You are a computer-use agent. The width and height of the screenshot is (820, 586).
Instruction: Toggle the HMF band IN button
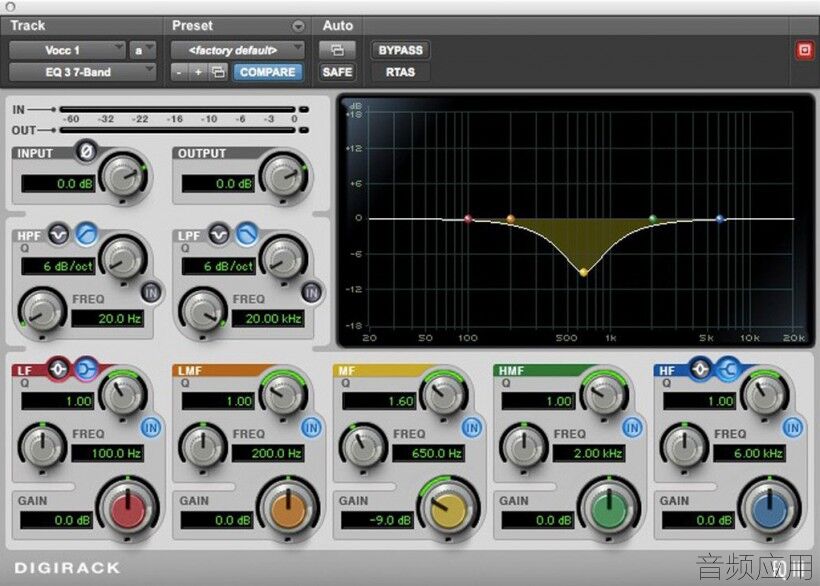(x=632, y=428)
